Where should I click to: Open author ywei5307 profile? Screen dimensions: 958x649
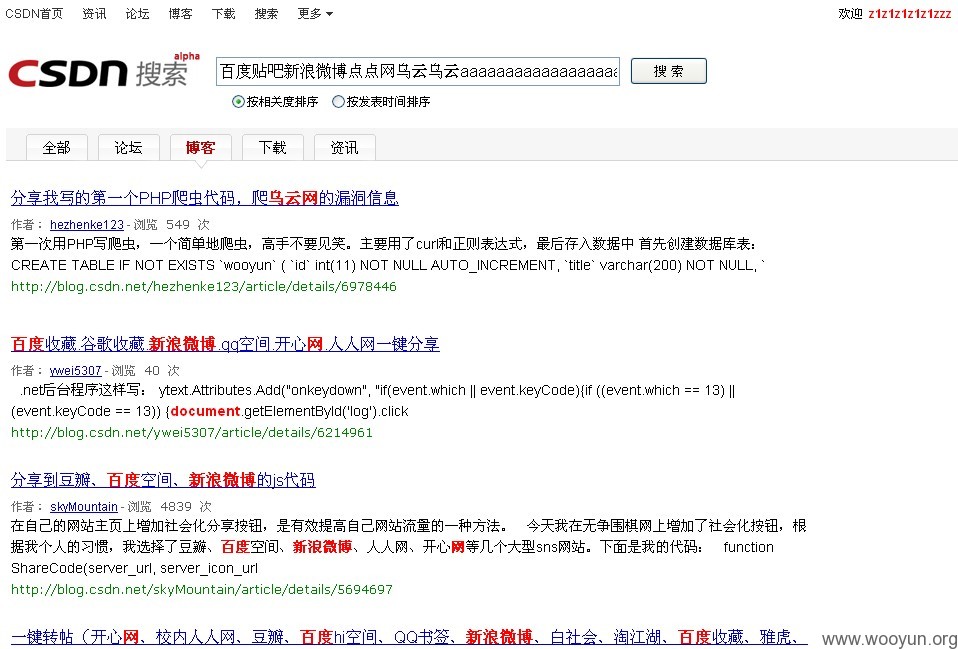point(76,371)
